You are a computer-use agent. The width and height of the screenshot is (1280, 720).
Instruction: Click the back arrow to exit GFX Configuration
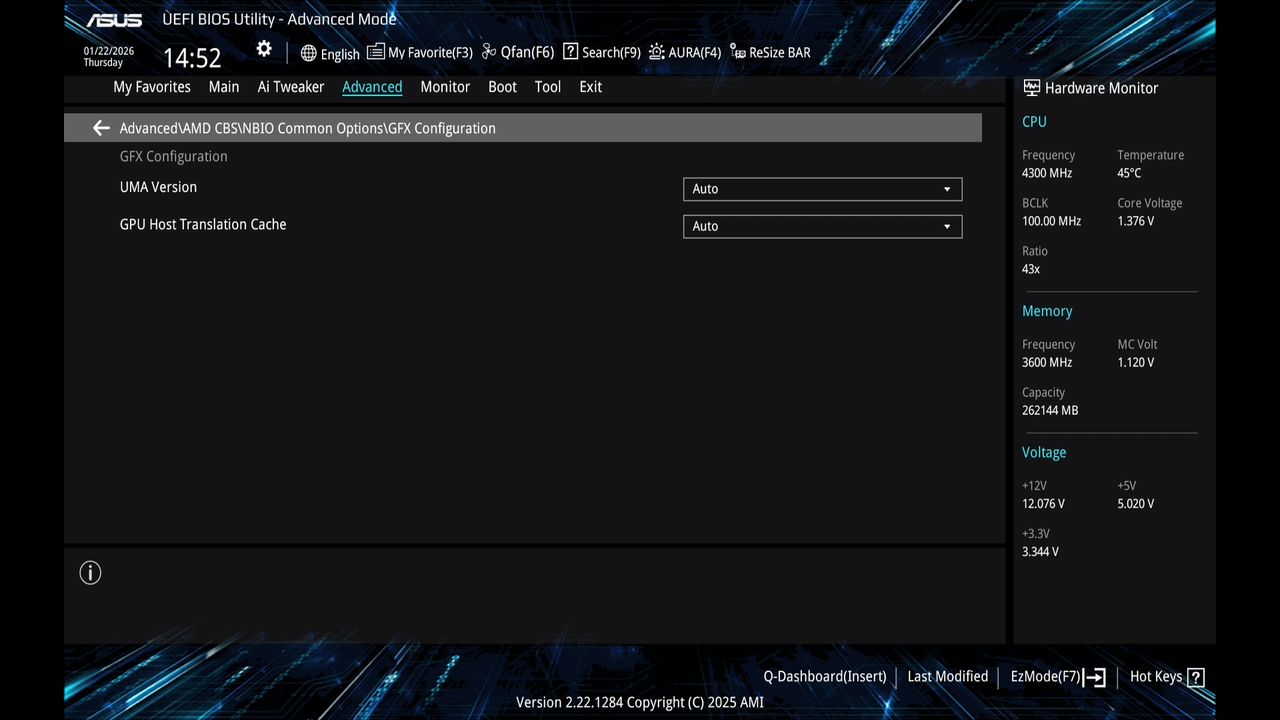(x=100, y=128)
